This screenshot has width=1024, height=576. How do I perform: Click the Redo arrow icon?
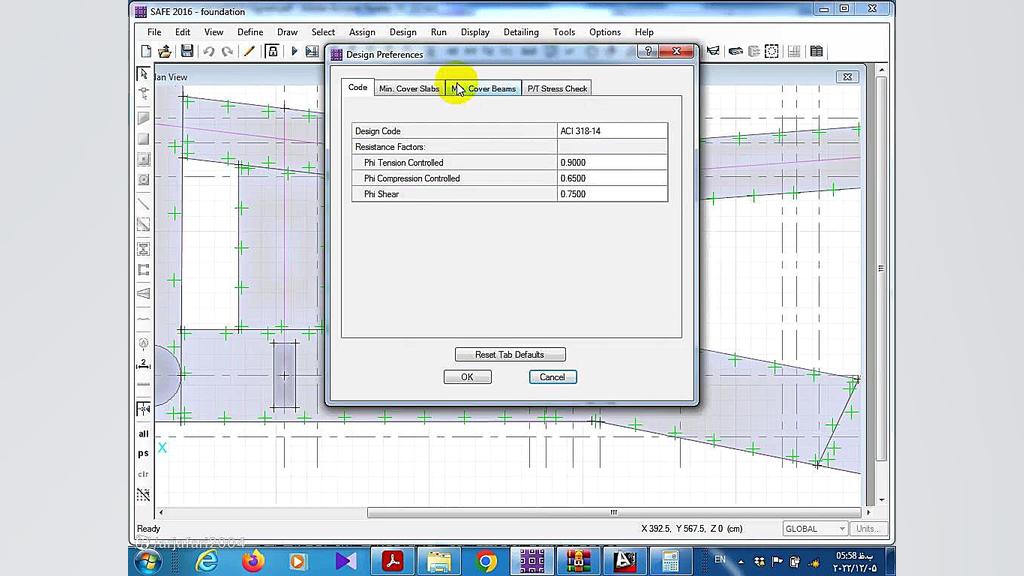227,51
